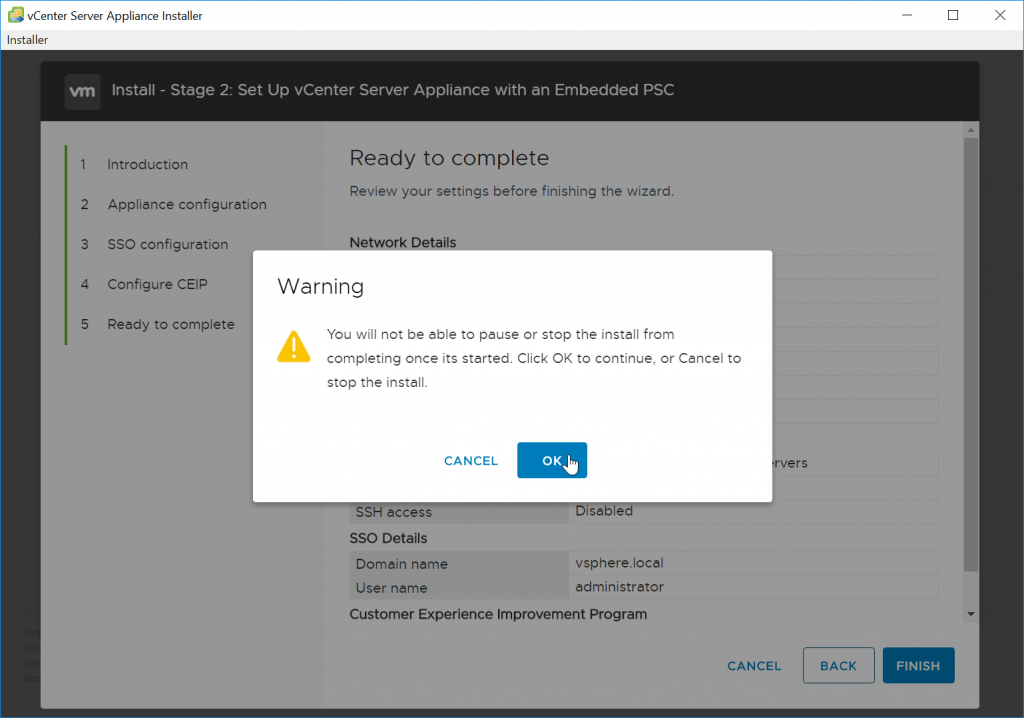Click the vCenter installer app icon
Image resolution: width=1024 pixels, height=718 pixels.
[16, 15]
